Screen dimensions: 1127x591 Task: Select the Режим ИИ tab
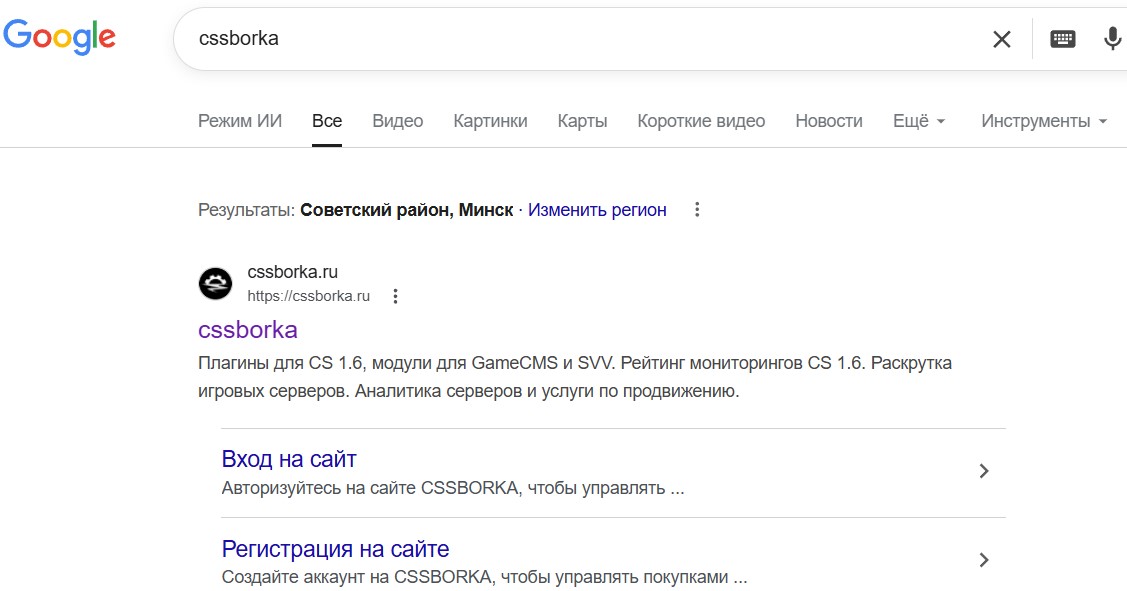click(x=240, y=120)
